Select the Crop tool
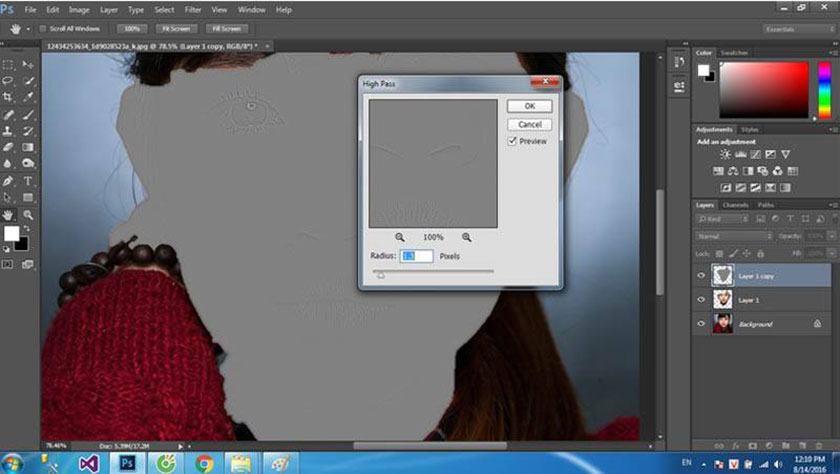Screen dimensions: 840x474 click(x=8, y=97)
